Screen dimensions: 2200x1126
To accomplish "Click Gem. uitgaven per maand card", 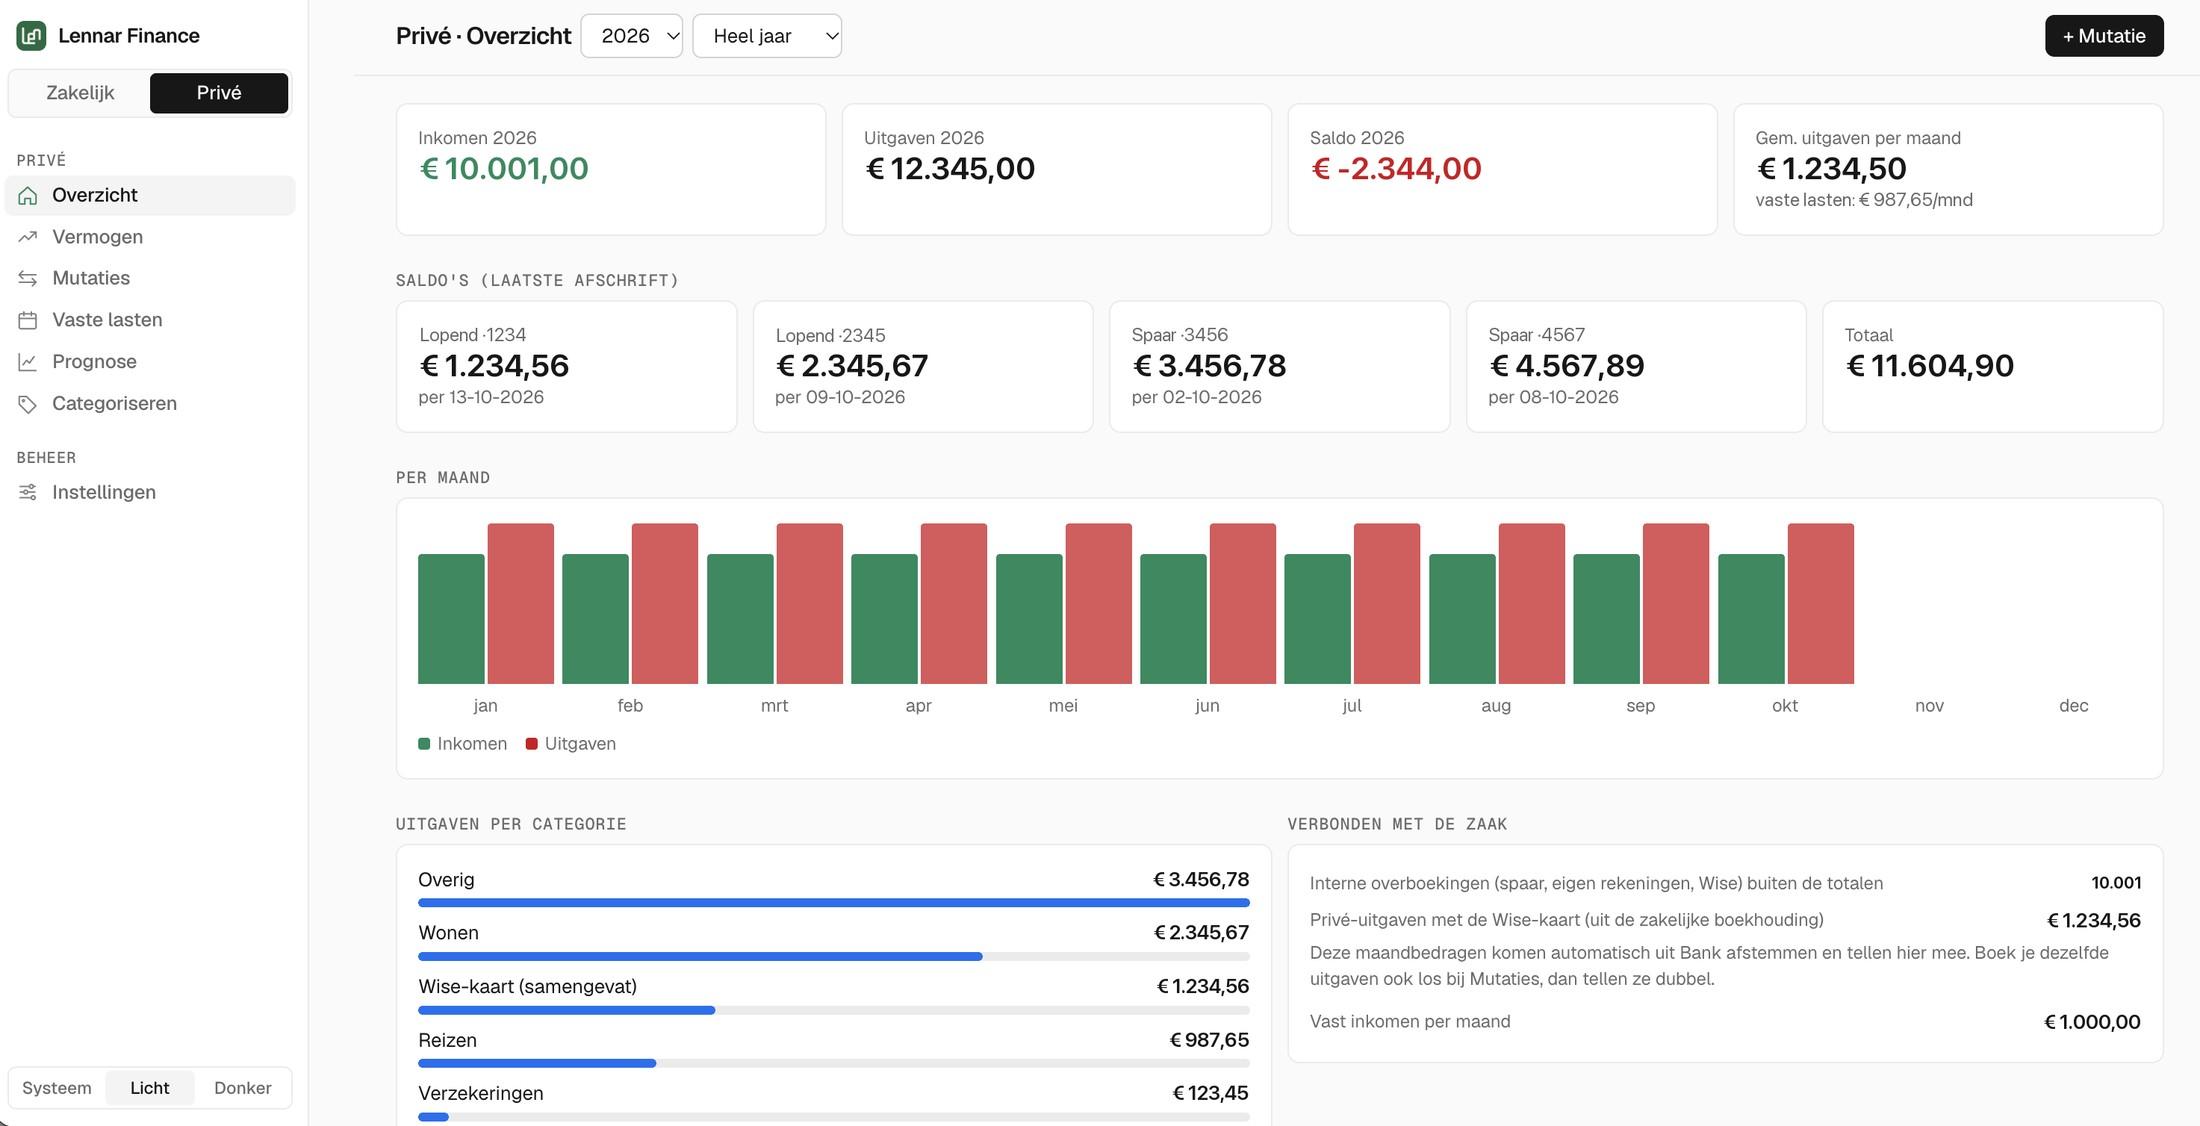I will coord(1949,170).
